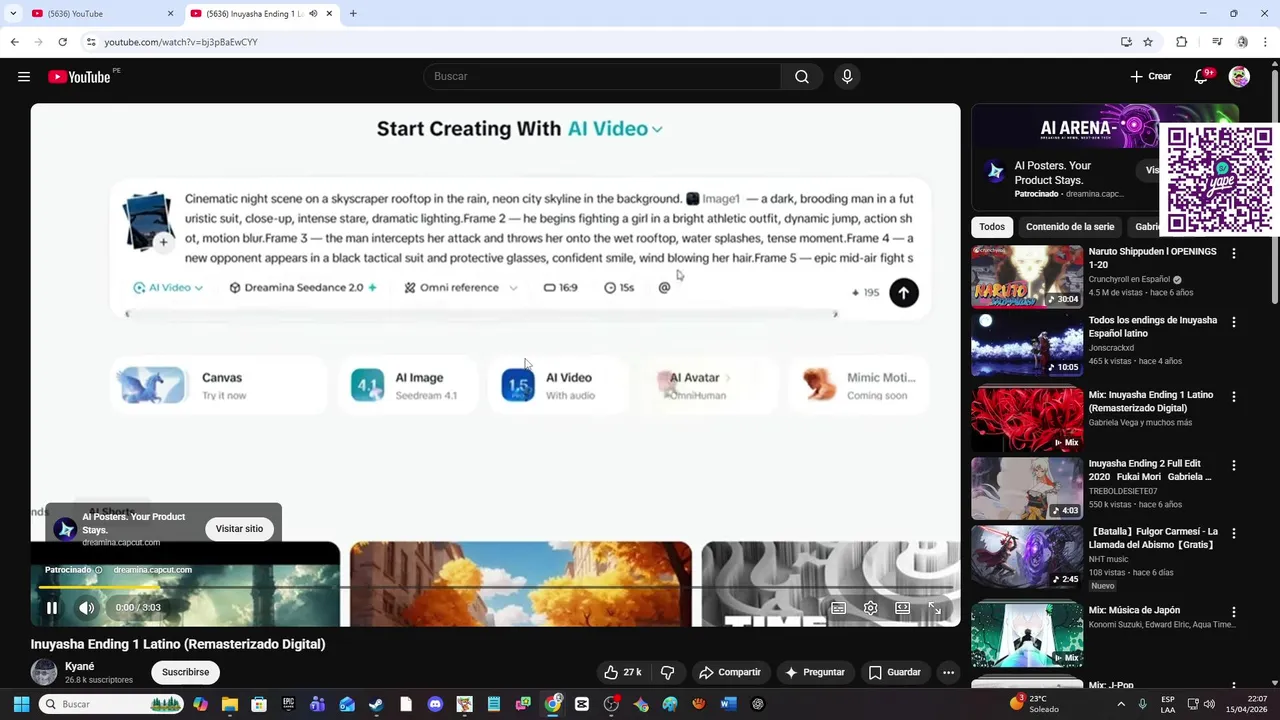Save the video with Guardar
This screenshot has width=1280, height=720.
click(x=895, y=673)
